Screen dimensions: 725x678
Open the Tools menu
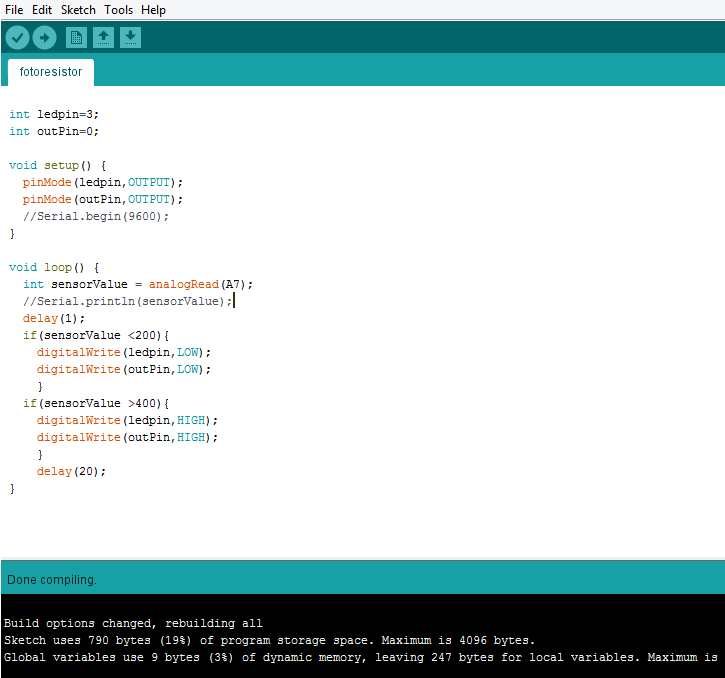(118, 10)
